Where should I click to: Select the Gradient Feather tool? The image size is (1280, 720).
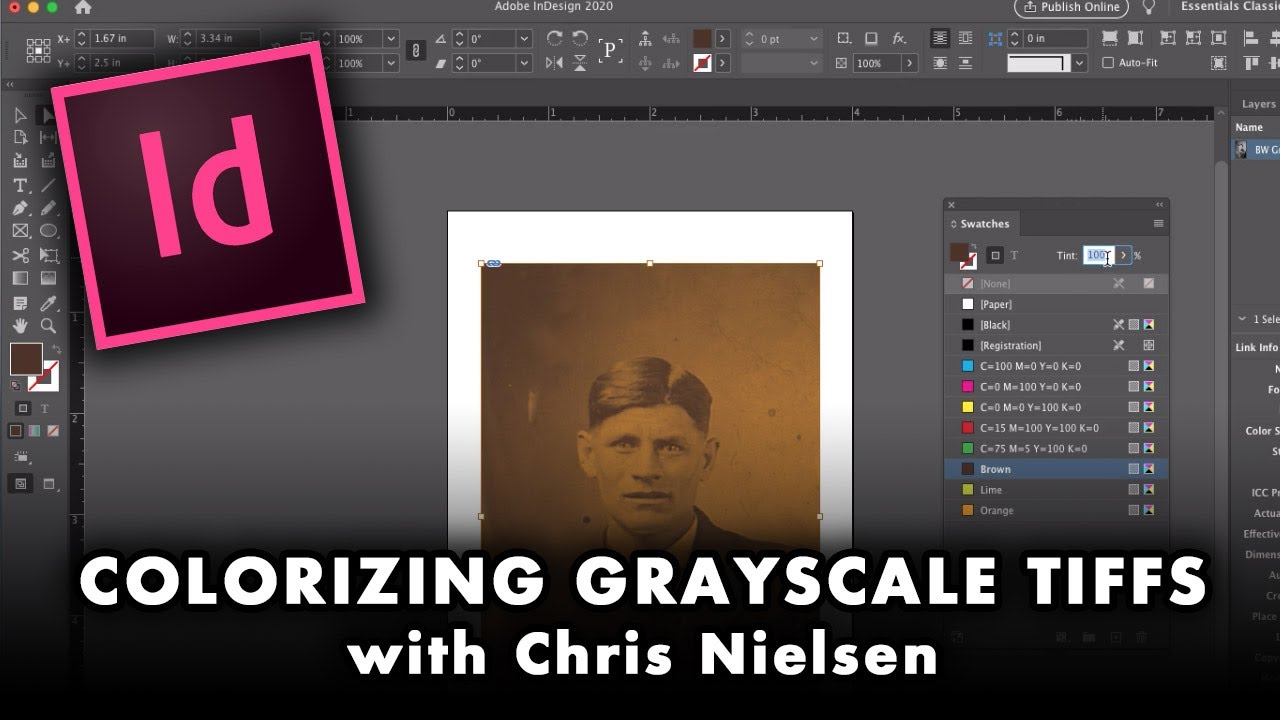49,279
